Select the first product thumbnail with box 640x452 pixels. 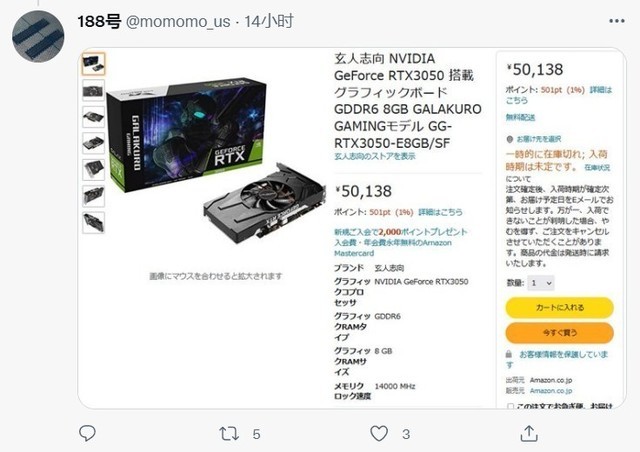click(93, 64)
